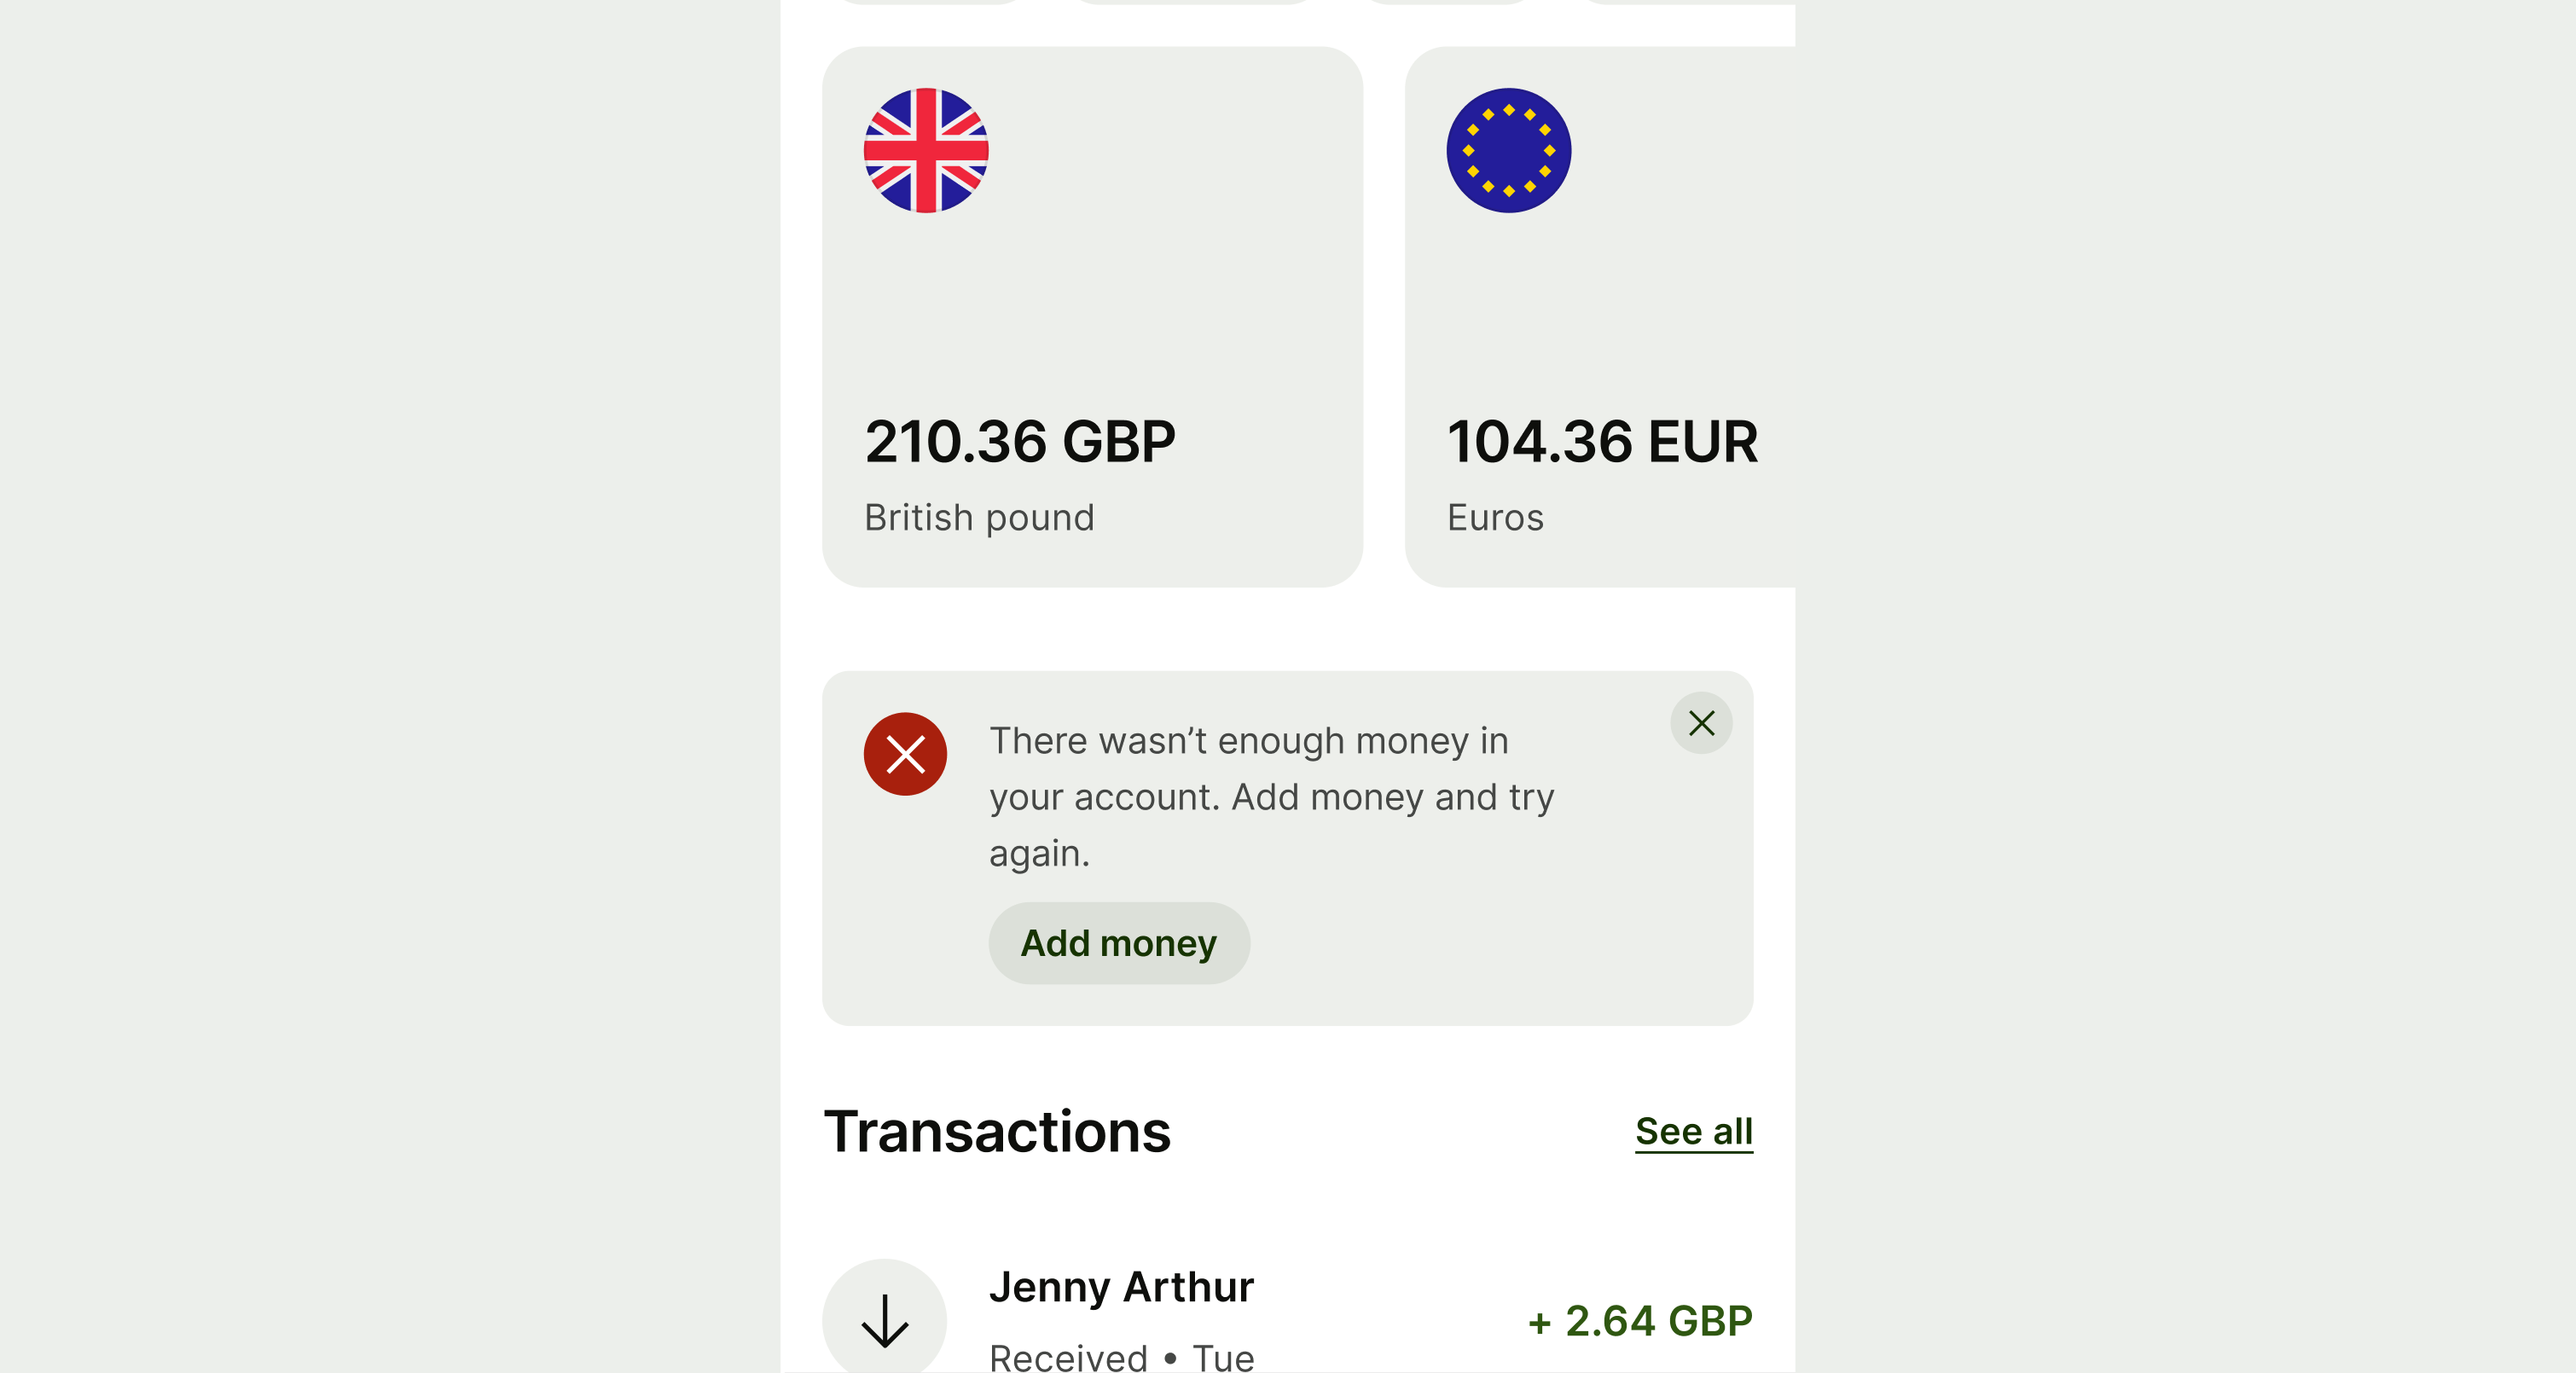Select the British pound label
This screenshot has height=1373, width=2576.
979,518
